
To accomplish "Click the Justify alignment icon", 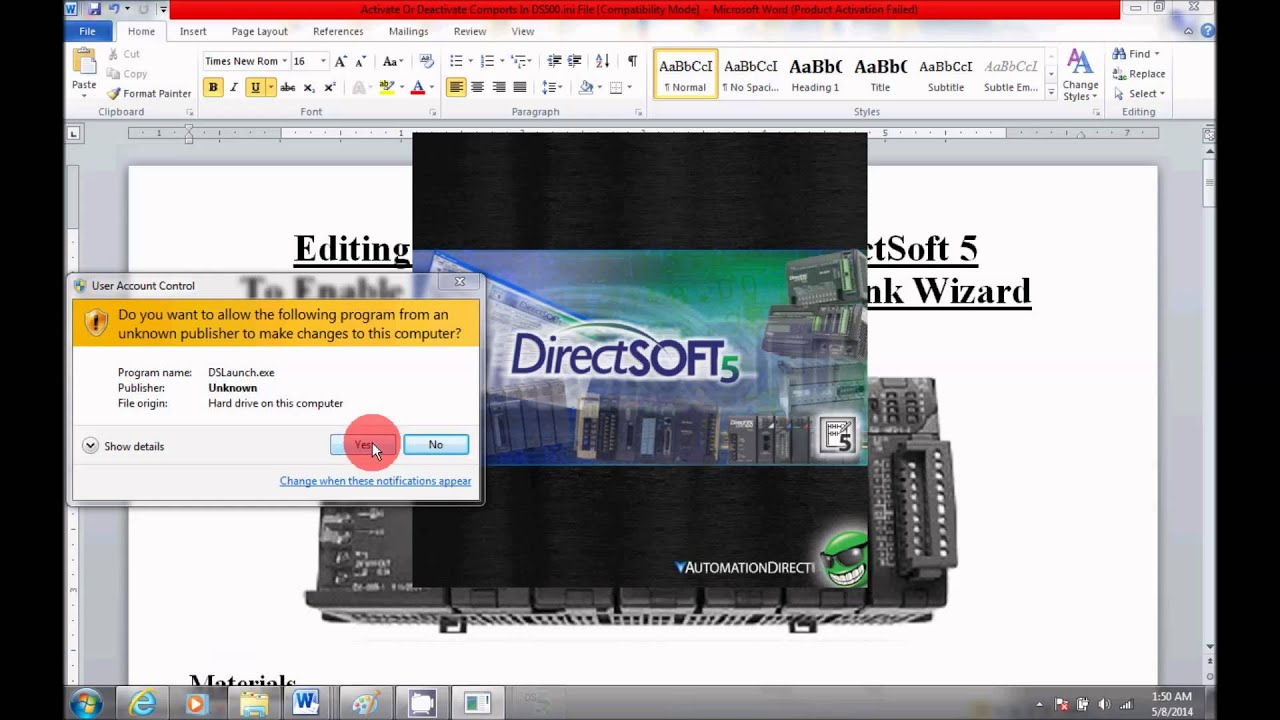I will (x=519, y=87).
